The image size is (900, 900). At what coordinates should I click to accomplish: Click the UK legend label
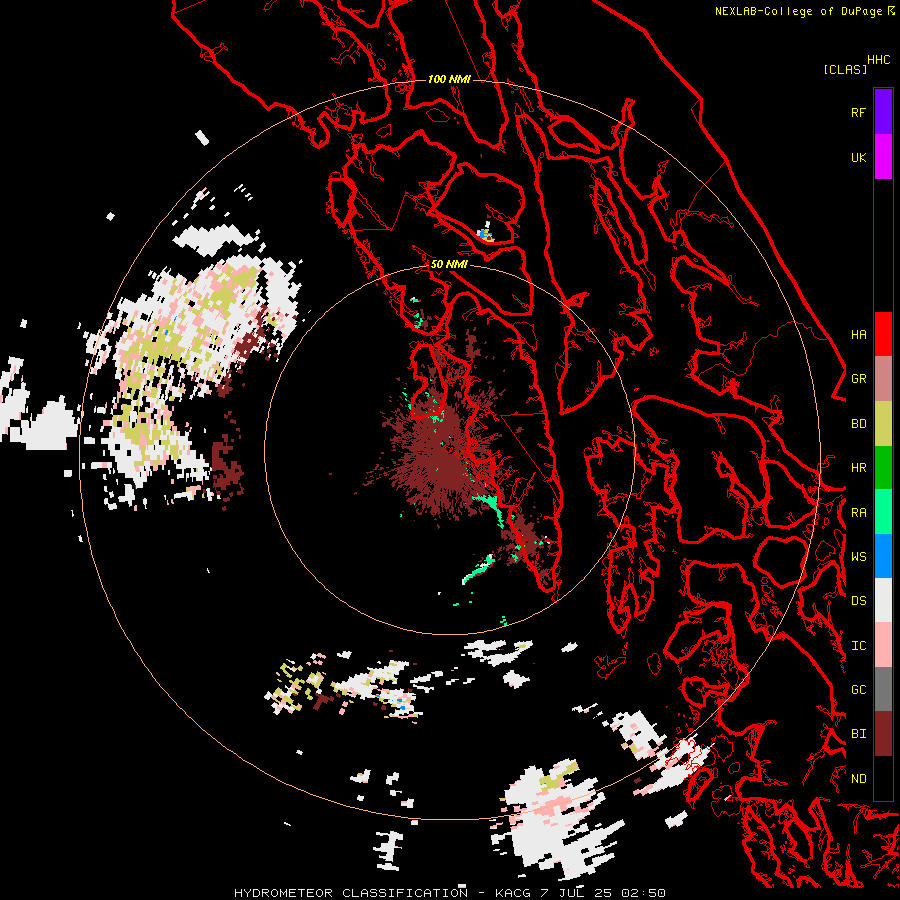(858, 157)
